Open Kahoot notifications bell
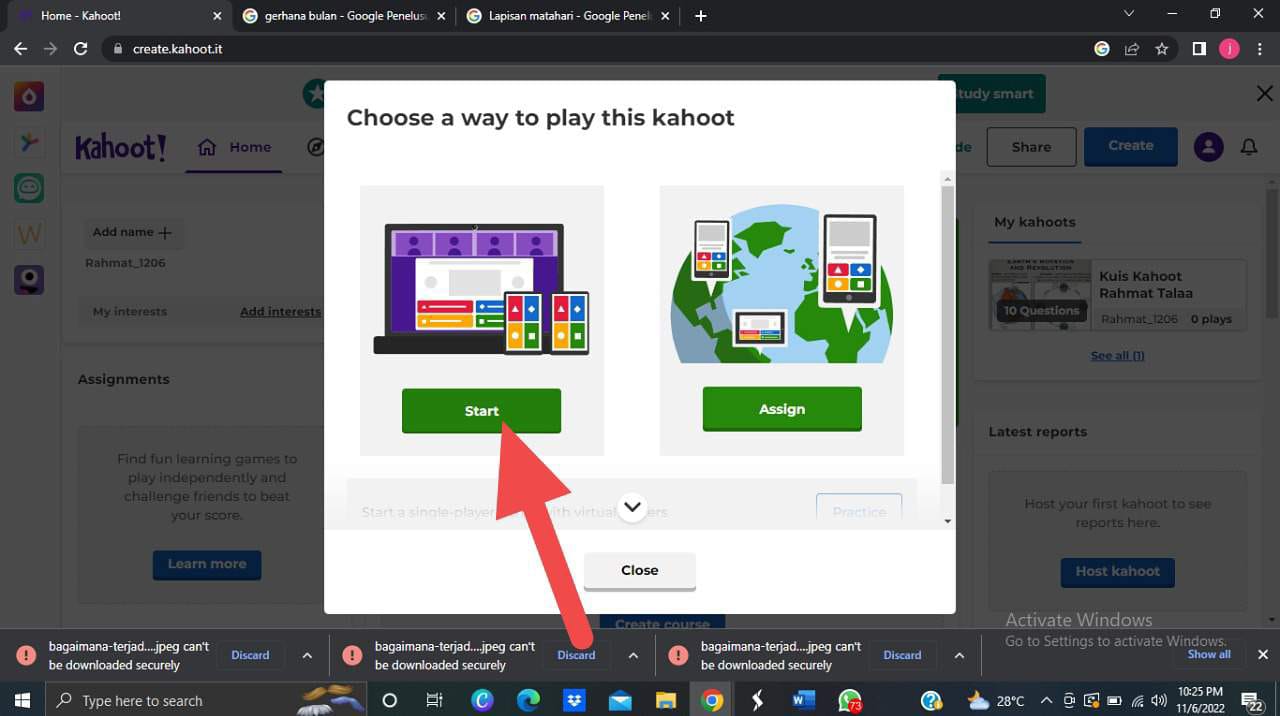The width and height of the screenshot is (1280, 716). click(1249, 147)
